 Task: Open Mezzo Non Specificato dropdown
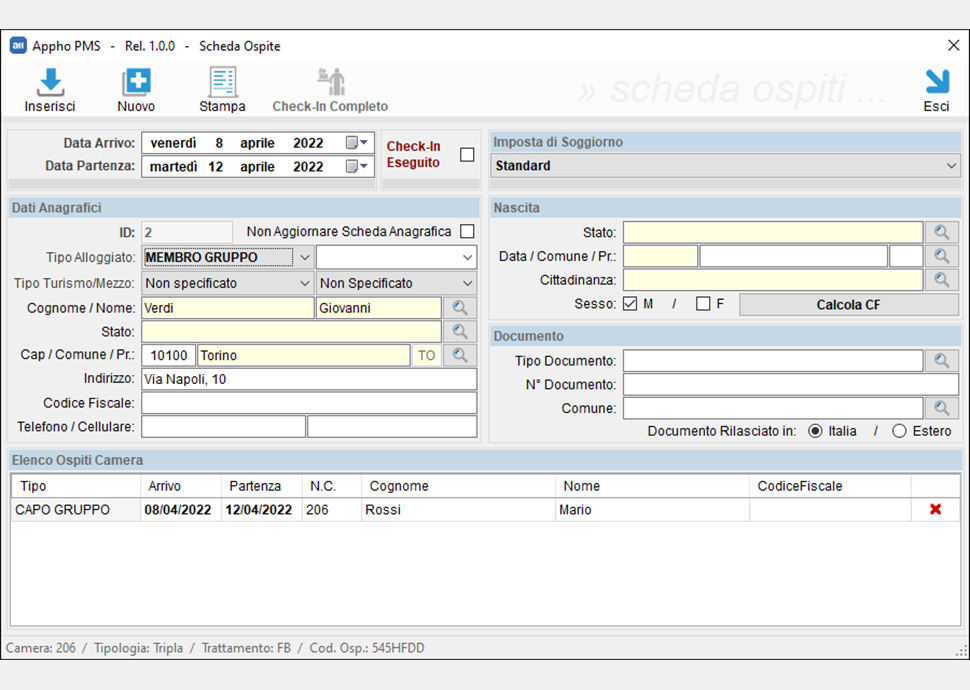[397, 283]
